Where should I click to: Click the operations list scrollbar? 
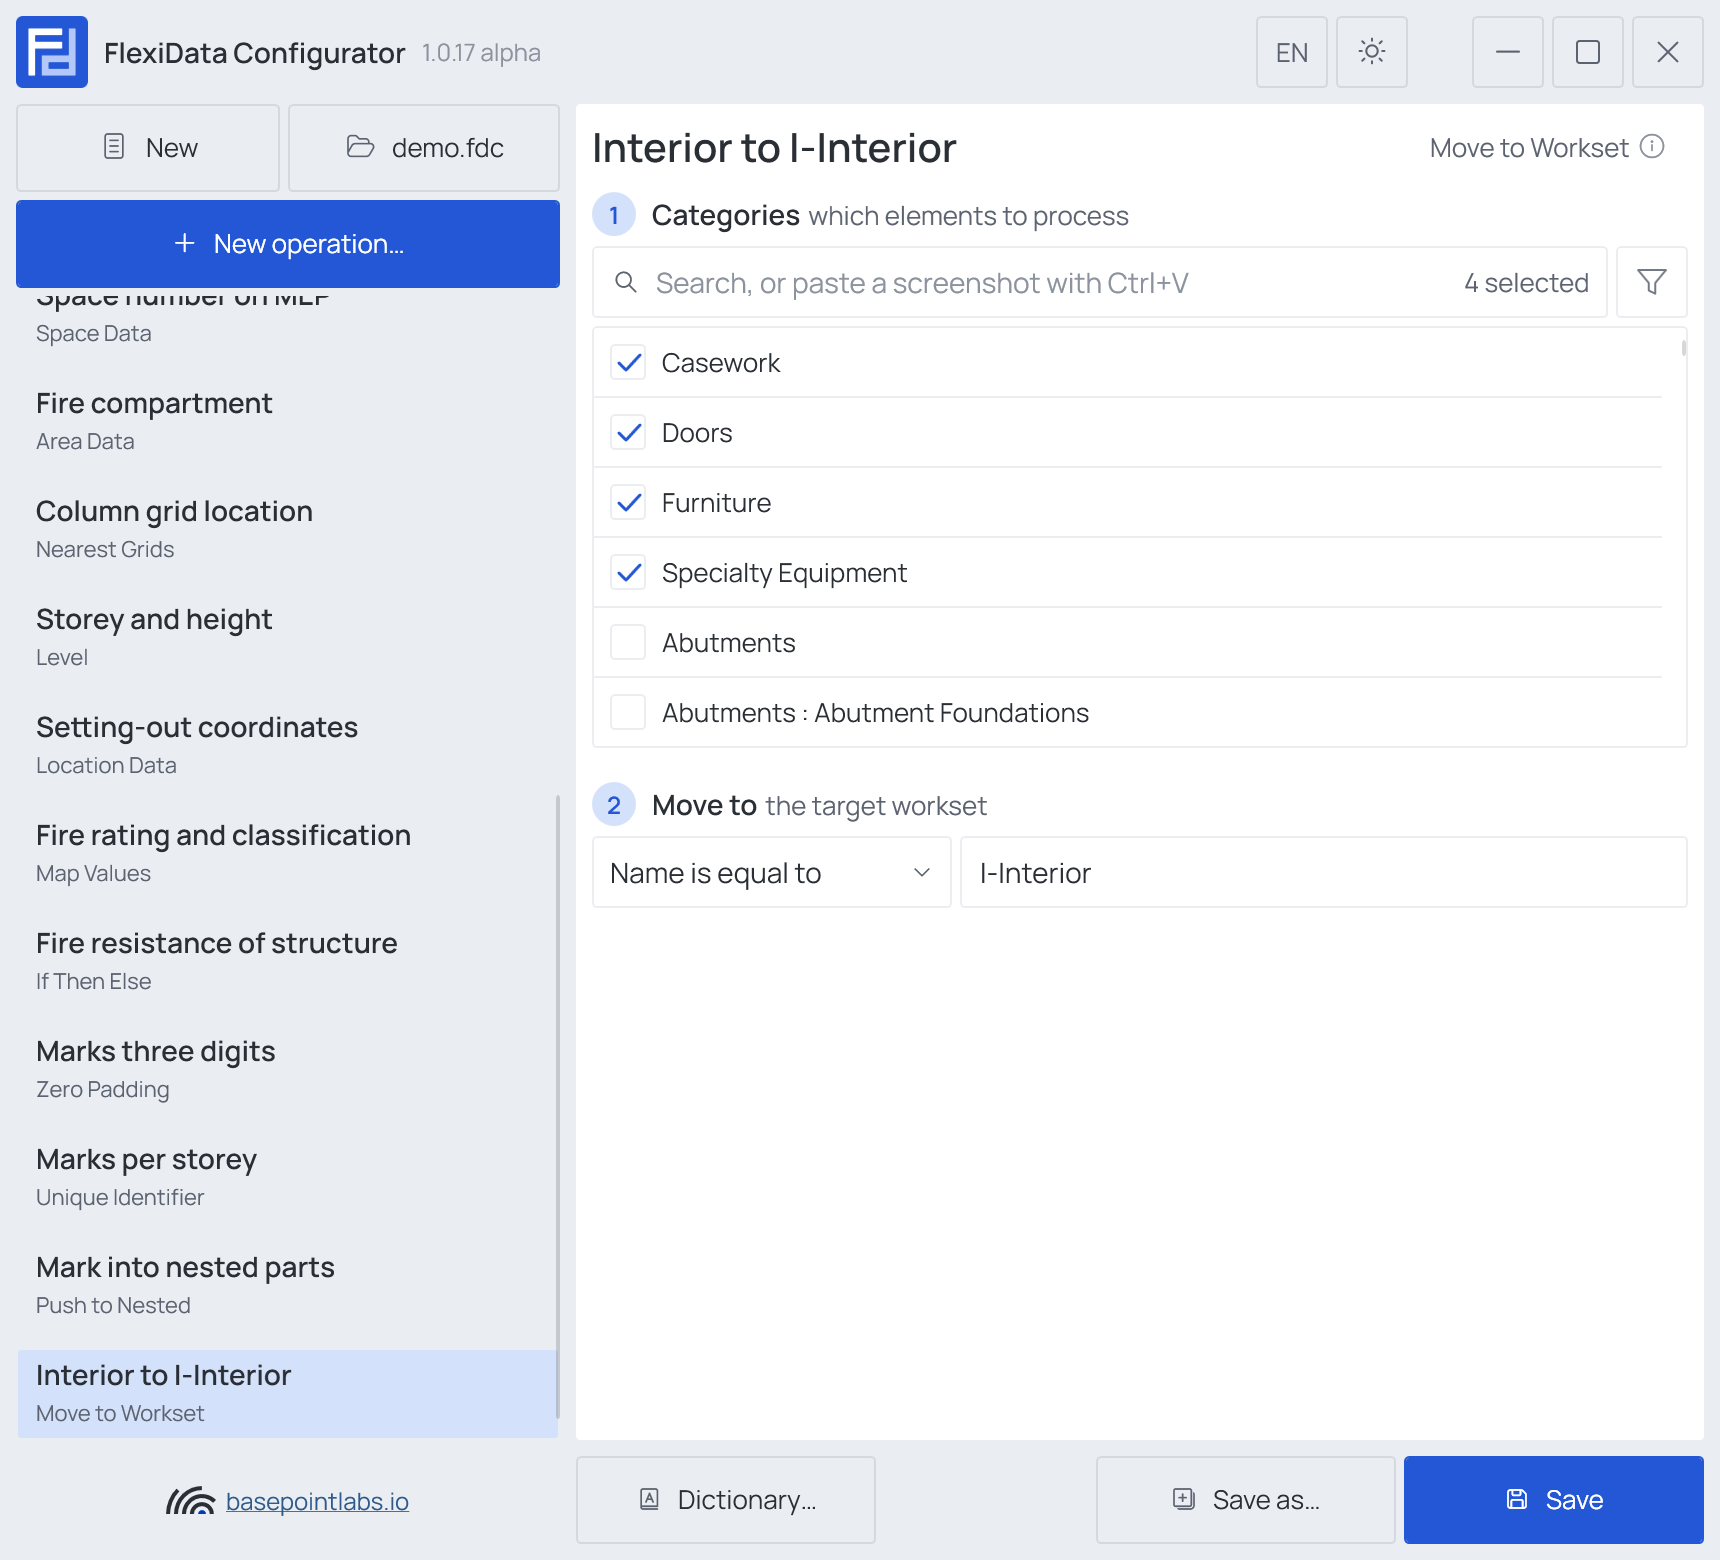coord(557,1107)
